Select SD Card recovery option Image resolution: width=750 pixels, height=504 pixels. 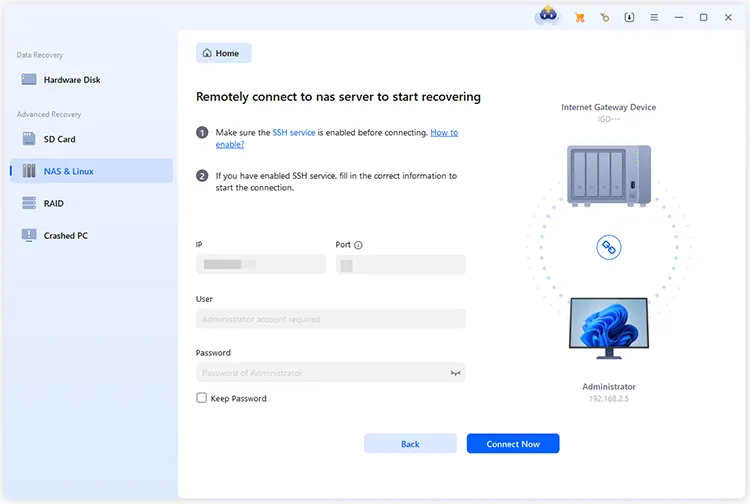pos(91,139)
